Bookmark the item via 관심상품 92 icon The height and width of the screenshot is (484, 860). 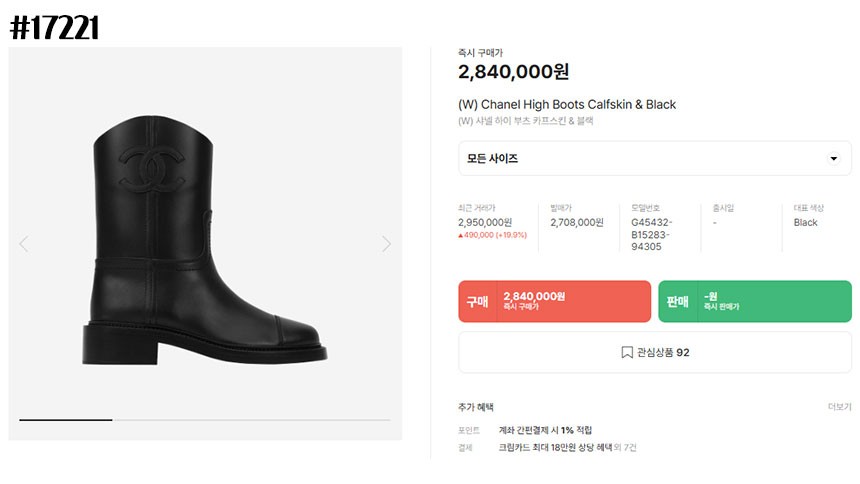coord(627,352)
